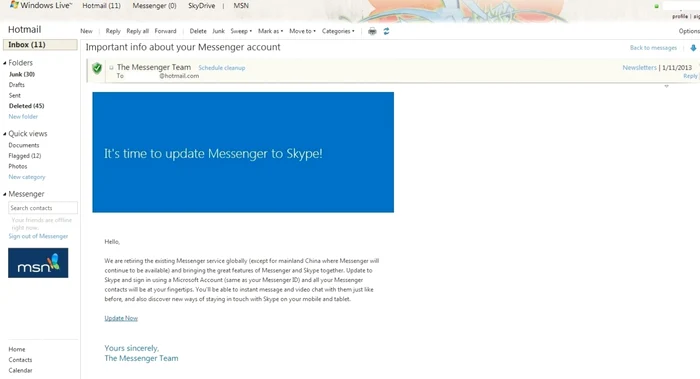
Task: Click the print message icon
Action: point(372,31)
